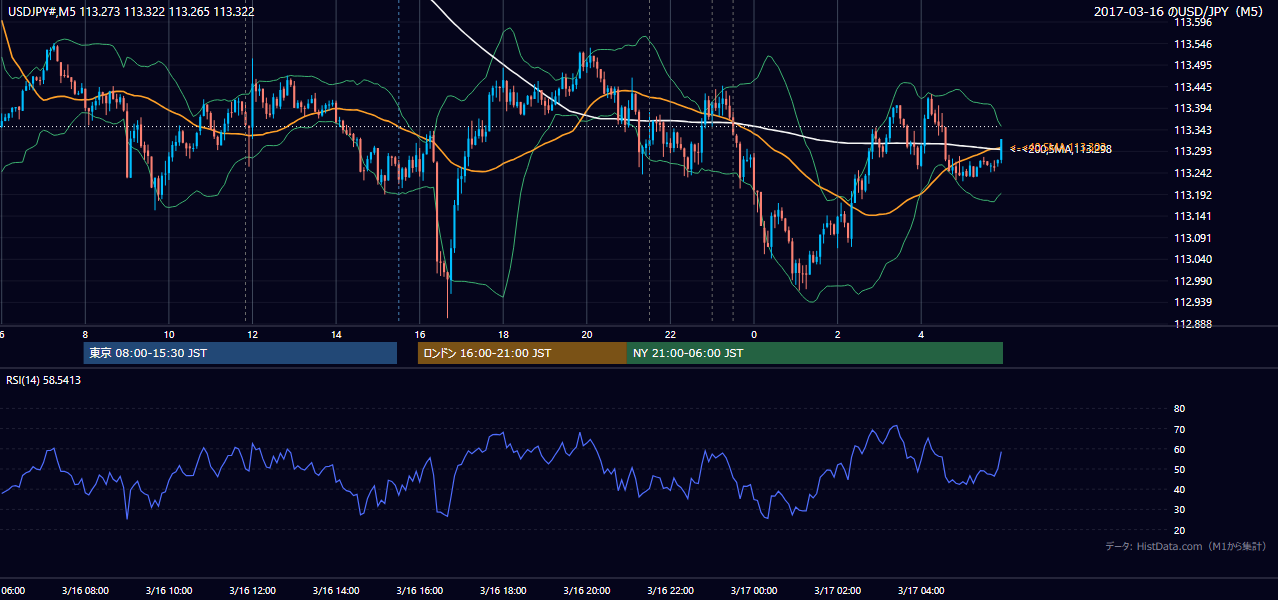Click RSI axis level 40
Image resolution: width=1278 pixels, height=600 pixels.
tap(1180, 489)
